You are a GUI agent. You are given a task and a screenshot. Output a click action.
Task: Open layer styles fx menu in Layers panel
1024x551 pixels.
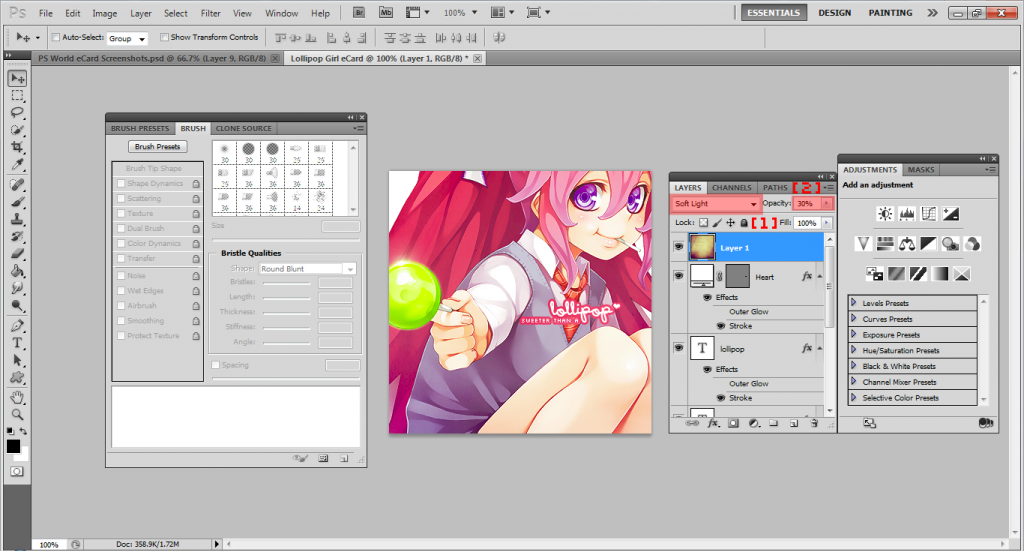click(x=713, y=424)
